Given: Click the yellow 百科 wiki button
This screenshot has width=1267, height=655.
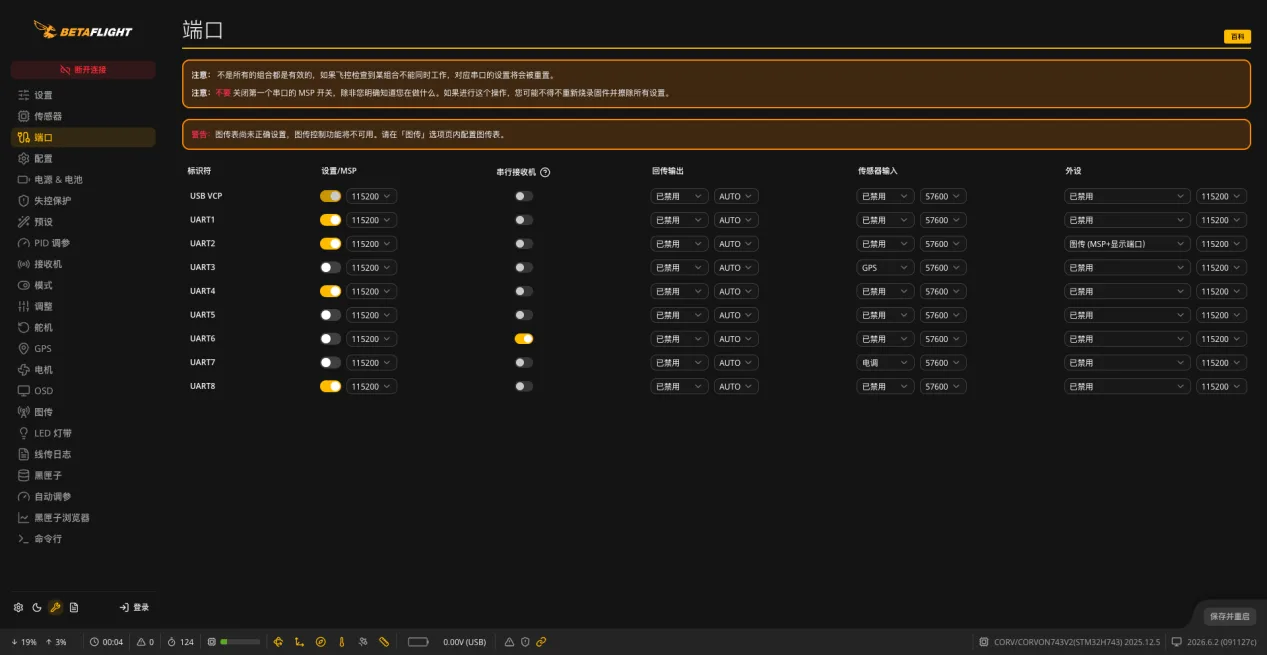Looking at the screenshot, I should pyautogui.click(x=1238, y=37).
